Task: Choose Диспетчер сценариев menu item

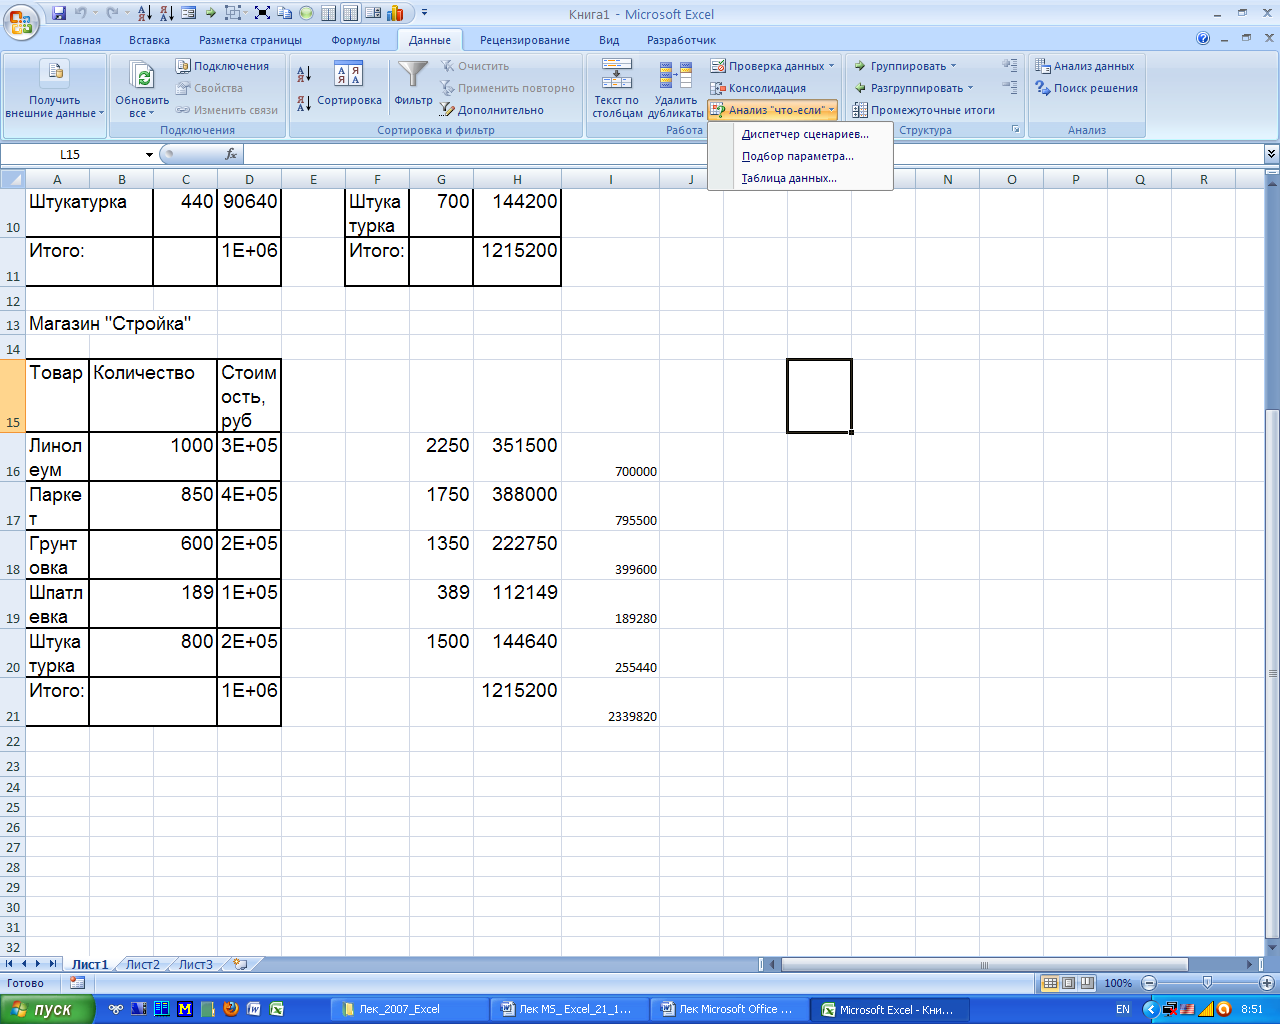Action: point(805,134)
